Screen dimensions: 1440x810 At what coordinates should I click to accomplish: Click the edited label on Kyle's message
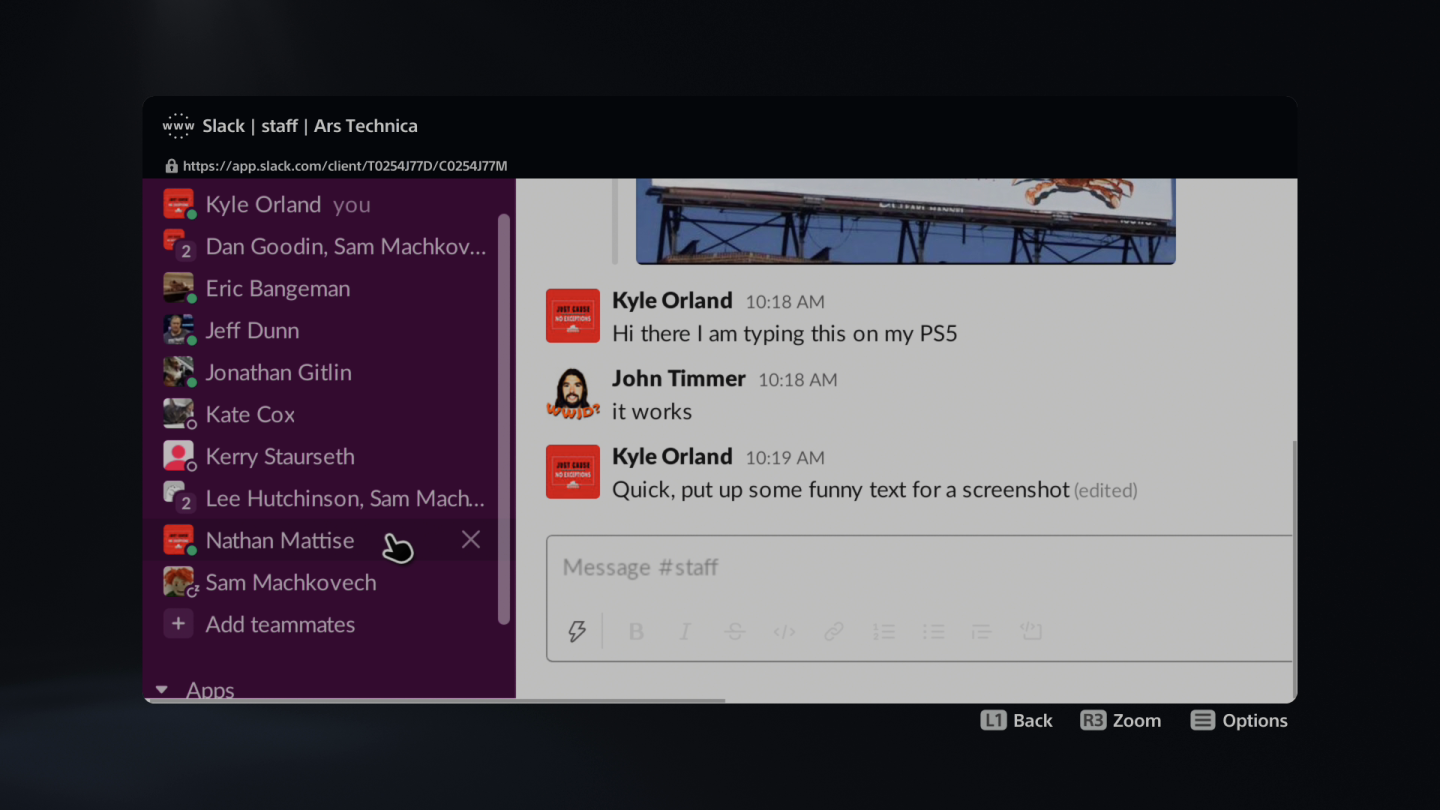[x=1105, y=490]
